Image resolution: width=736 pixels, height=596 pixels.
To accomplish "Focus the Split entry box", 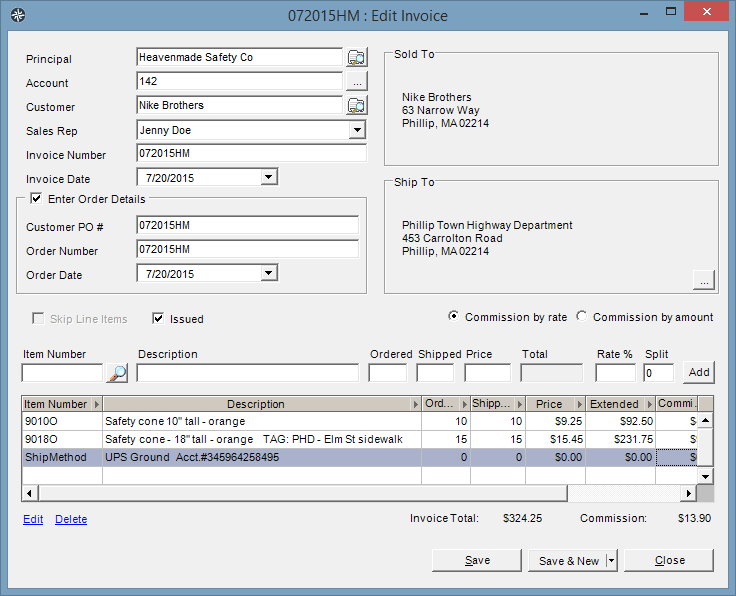I will pos(659,373).
